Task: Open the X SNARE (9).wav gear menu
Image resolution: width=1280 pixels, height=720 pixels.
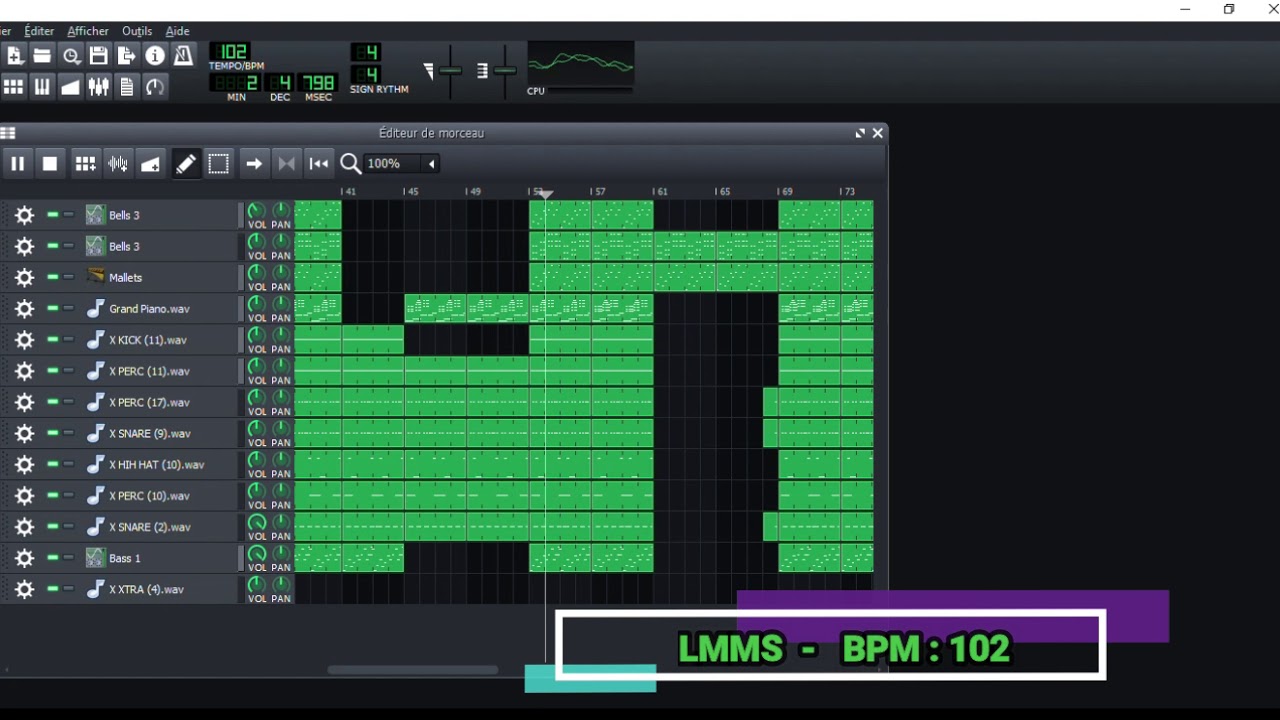Action: (24, 434)
